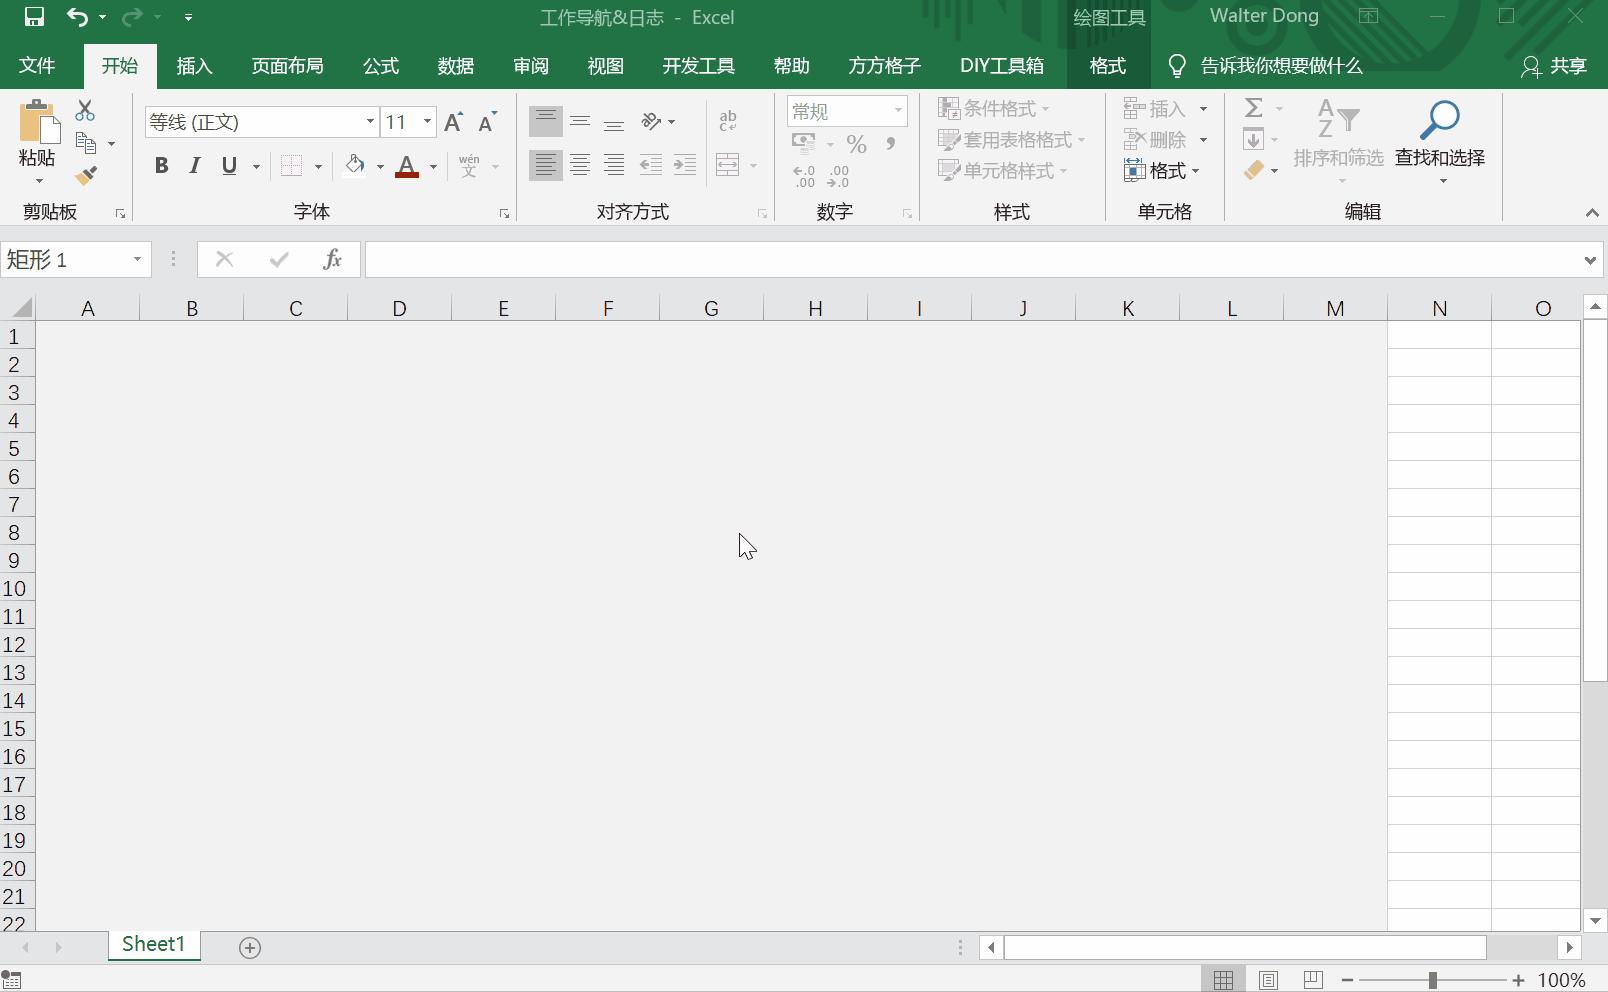The height and width of the screenshot is (992, 1608).
Task: Open the DIY工具箱 tab
Action: tap(1003, 65)
